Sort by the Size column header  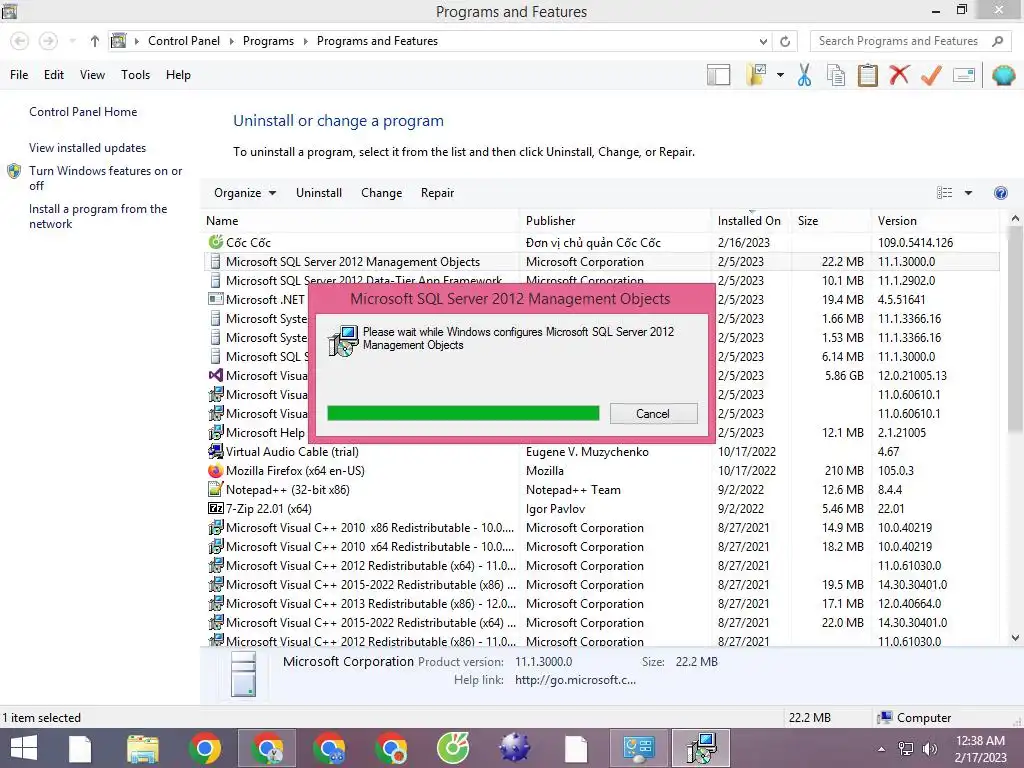click(x=831, y=221)
